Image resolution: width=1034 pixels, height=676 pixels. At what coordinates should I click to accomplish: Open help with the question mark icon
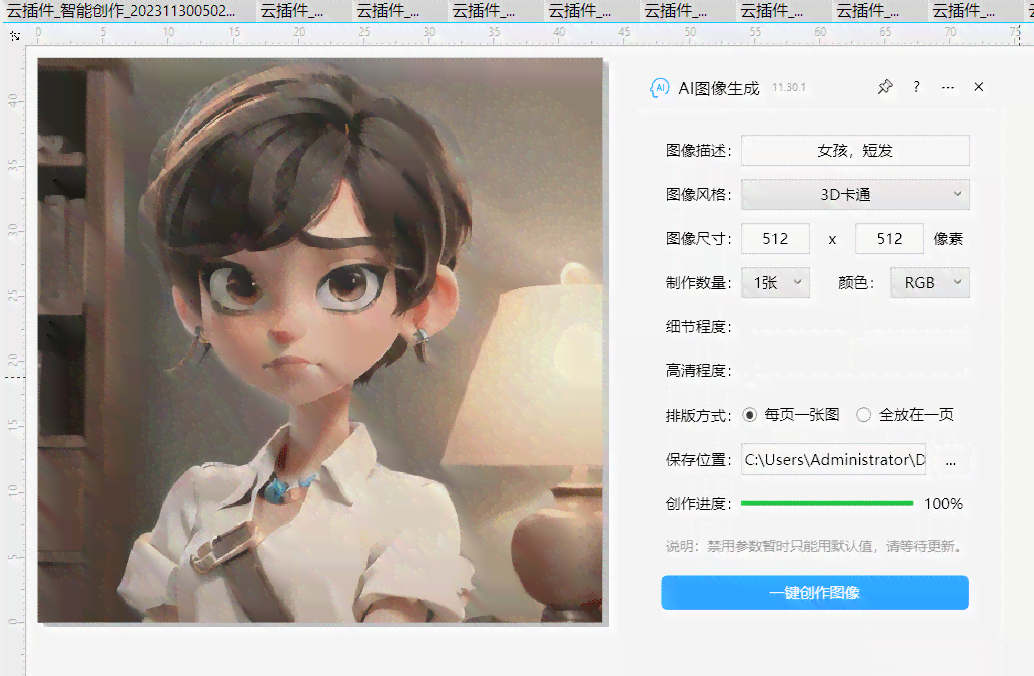tap(917, 87)
